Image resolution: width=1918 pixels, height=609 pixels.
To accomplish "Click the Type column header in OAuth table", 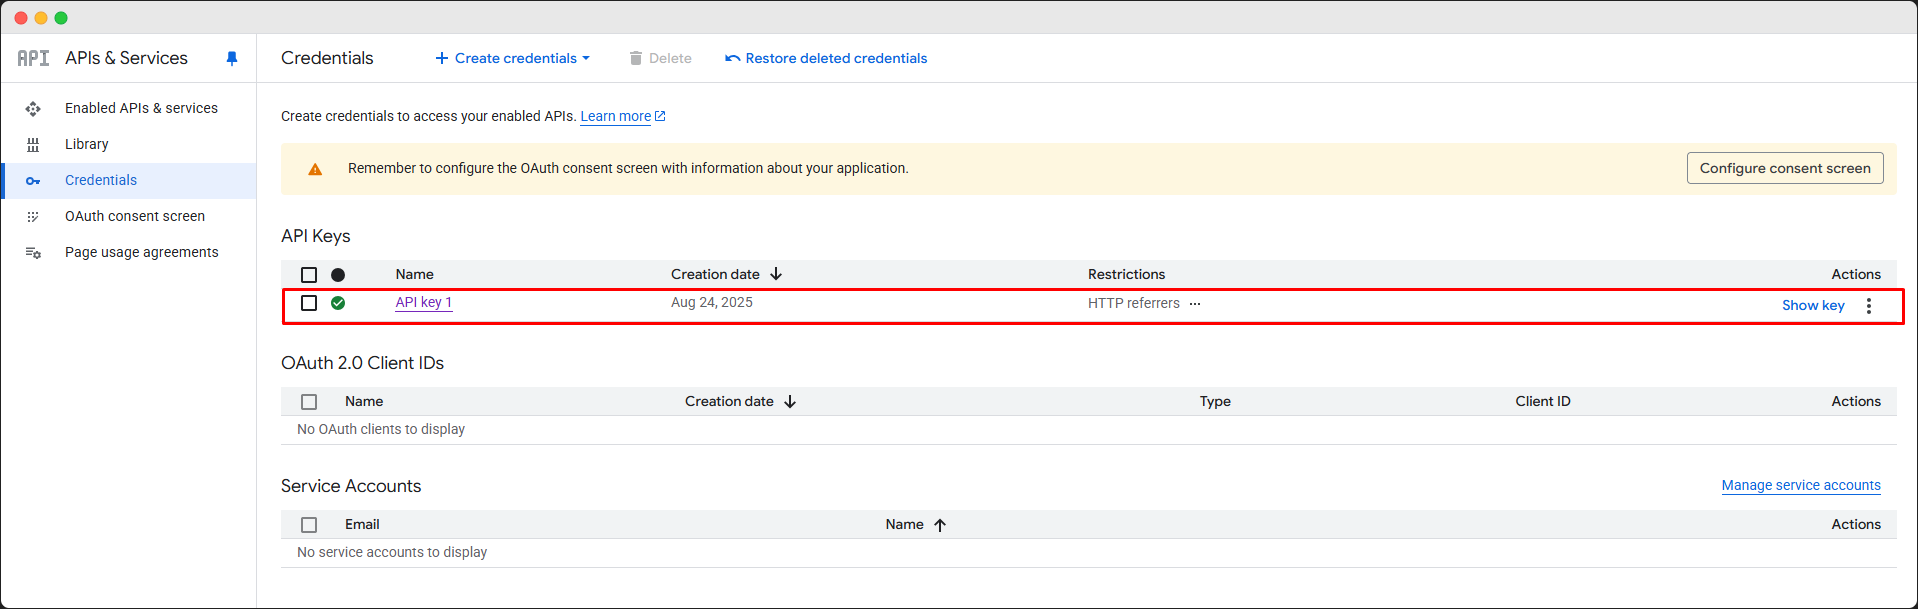I will pos(1215,401).
